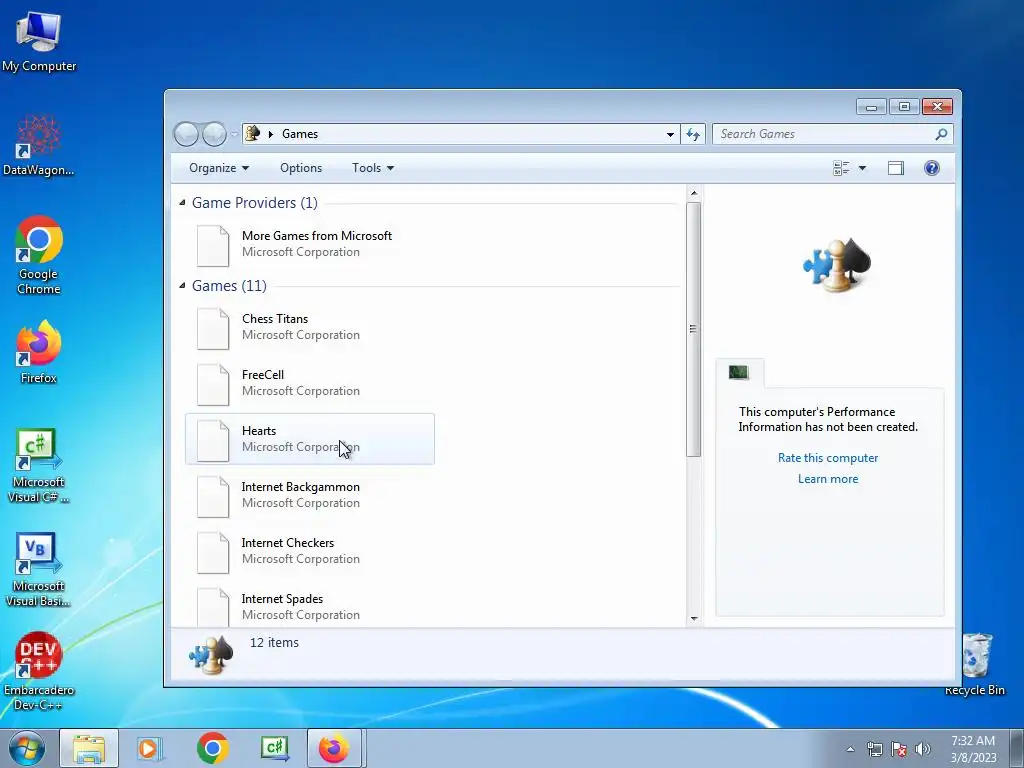The width and height of the screenshot is (1024, 768).
Task: Click Games in the address bar
Action: coord(300,134)
